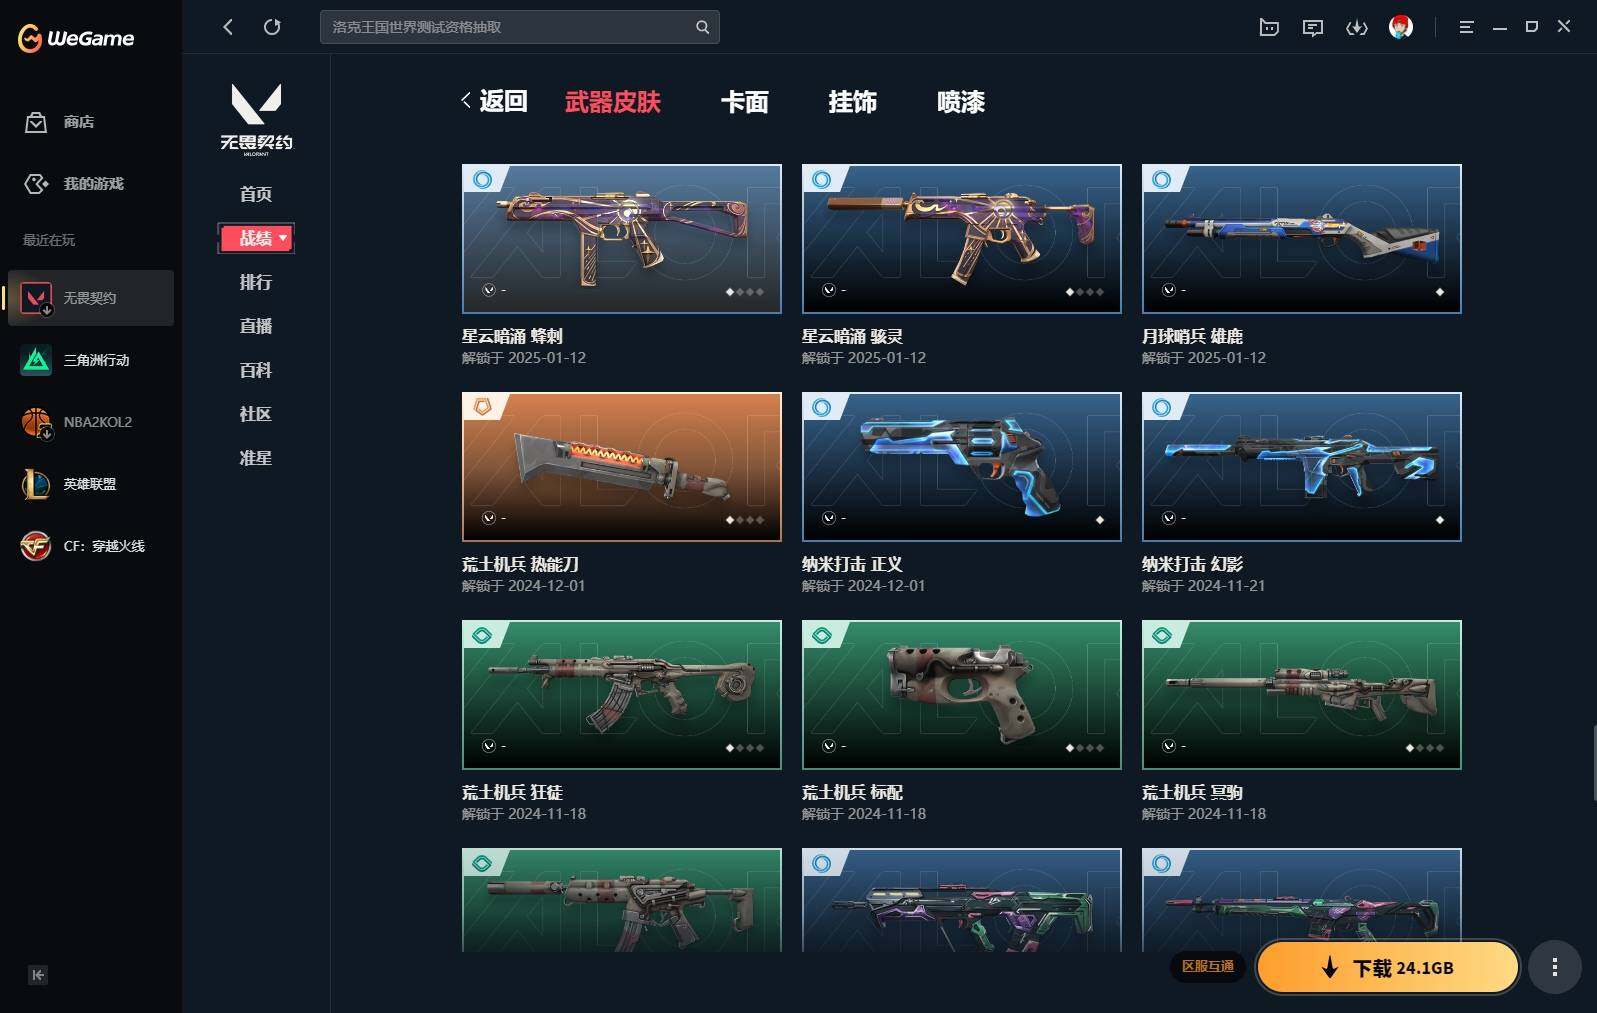Open the 荒土机兵 热能刀 skin thumbnail
1597x1013 pixels.
(622, 467)
